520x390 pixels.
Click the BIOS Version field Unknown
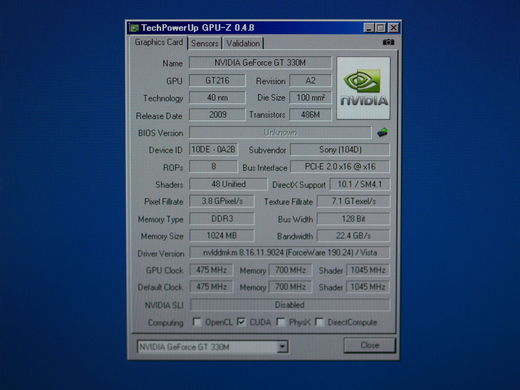[280, 132]
